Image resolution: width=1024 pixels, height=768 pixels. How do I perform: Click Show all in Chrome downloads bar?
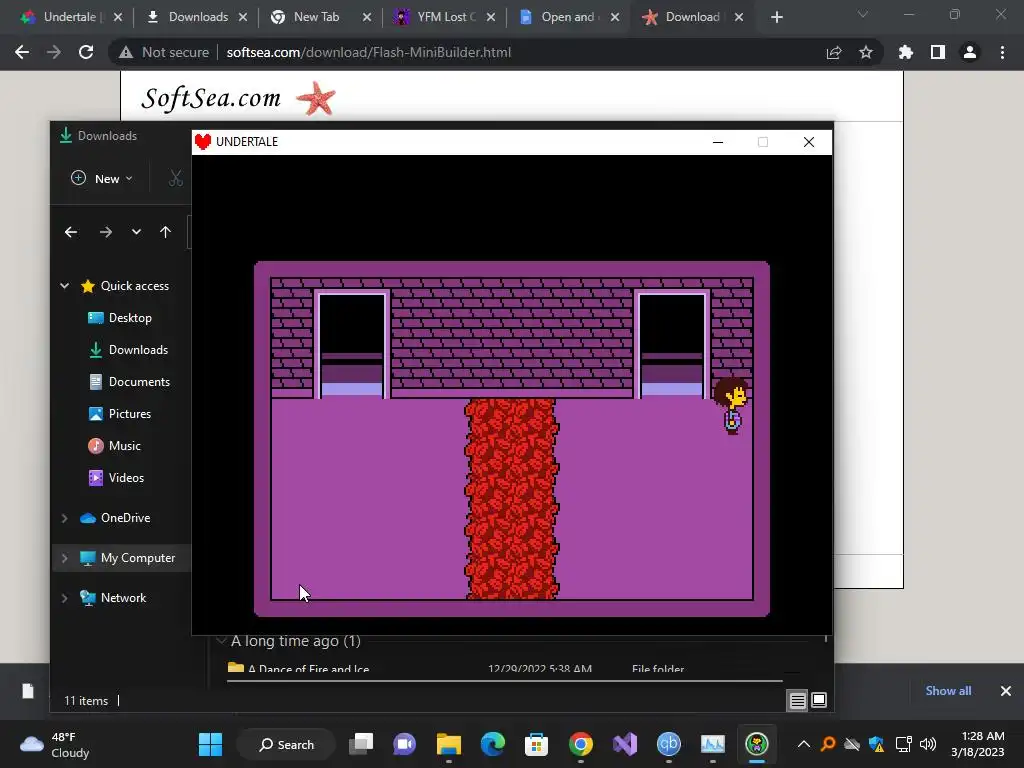pos(948,691)
